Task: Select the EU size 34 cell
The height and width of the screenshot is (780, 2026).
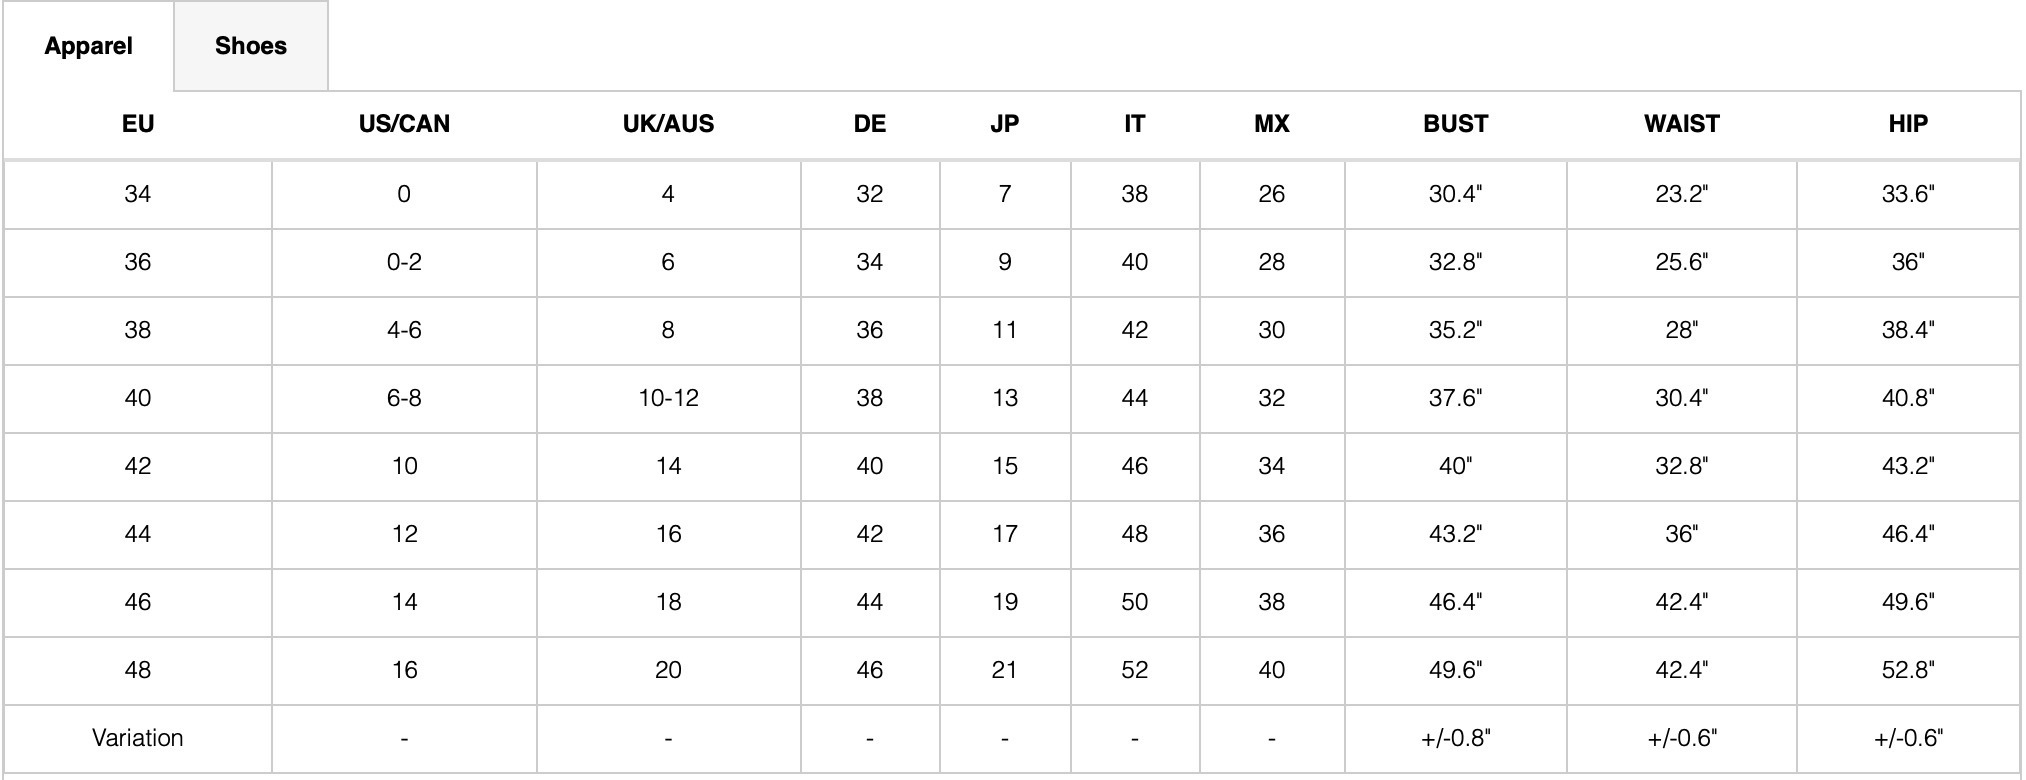Action: (138, 194)
